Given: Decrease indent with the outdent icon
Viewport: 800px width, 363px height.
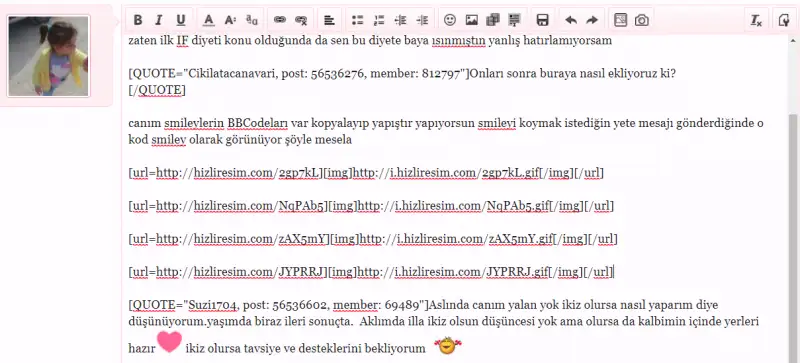Looking at the screenshot, I should pyautogui.click(x=401, y=20).
